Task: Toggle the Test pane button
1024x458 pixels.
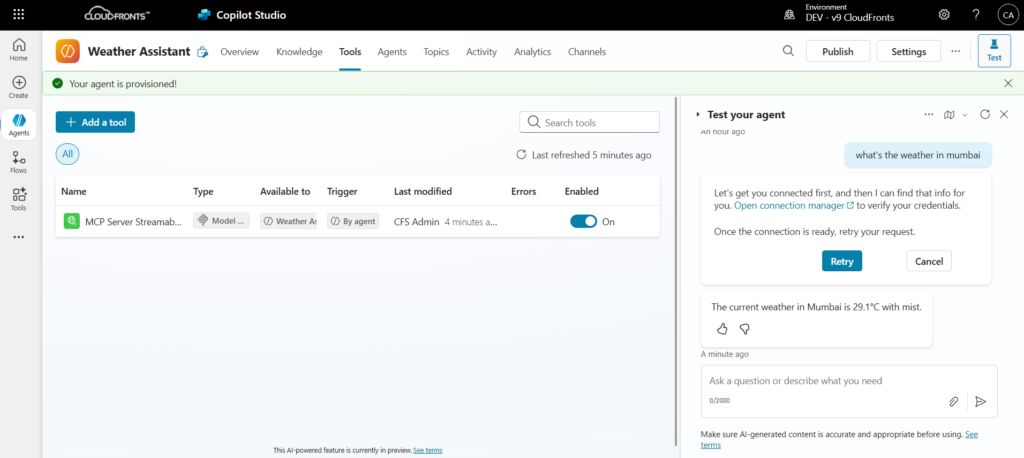Action: pos(994,50)
